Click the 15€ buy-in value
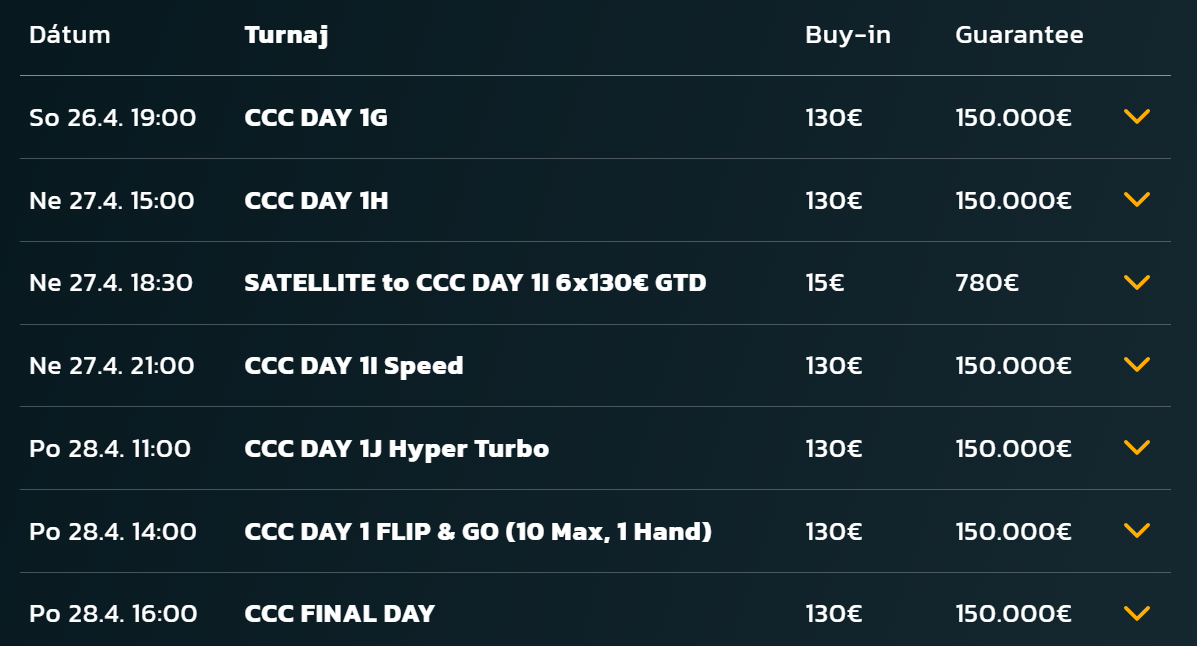 [824, 283]
